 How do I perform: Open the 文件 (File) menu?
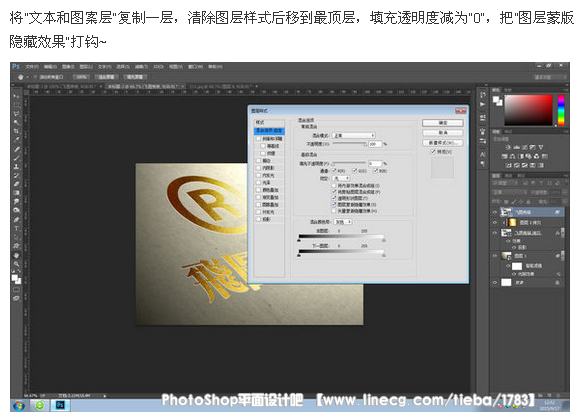click(x=32, y=67)
